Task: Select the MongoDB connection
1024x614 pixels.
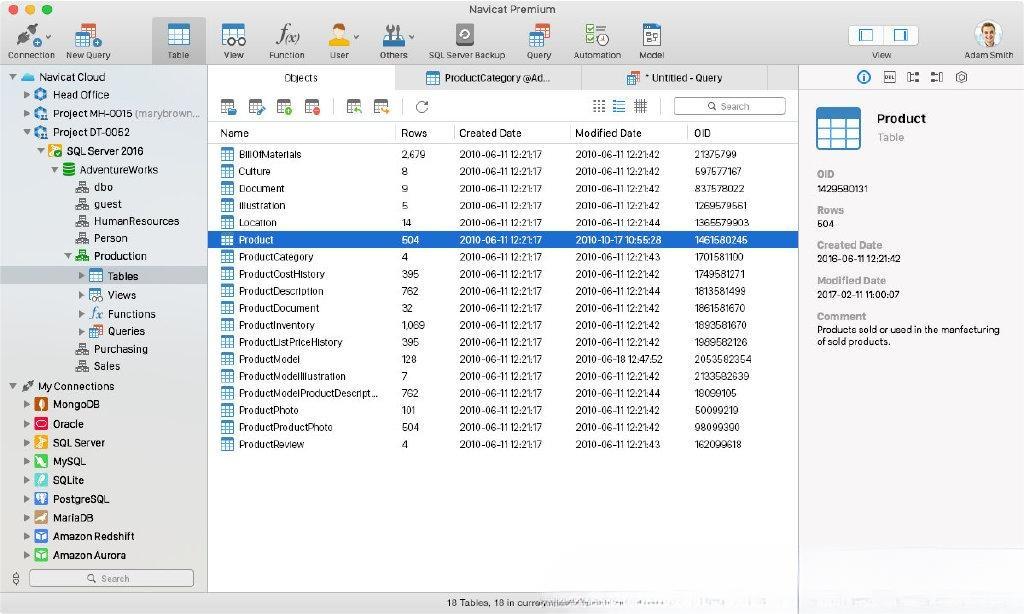Action: 76,404
